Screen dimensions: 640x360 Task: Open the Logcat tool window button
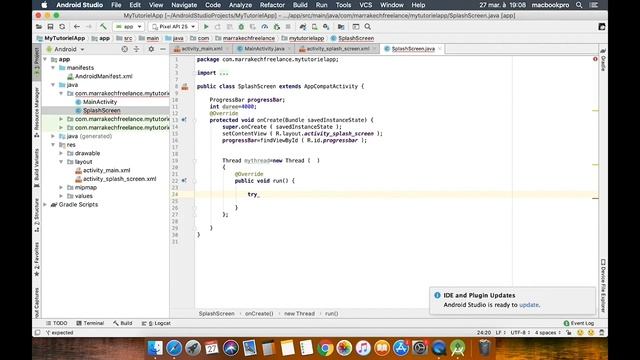[x=156, y=323]
